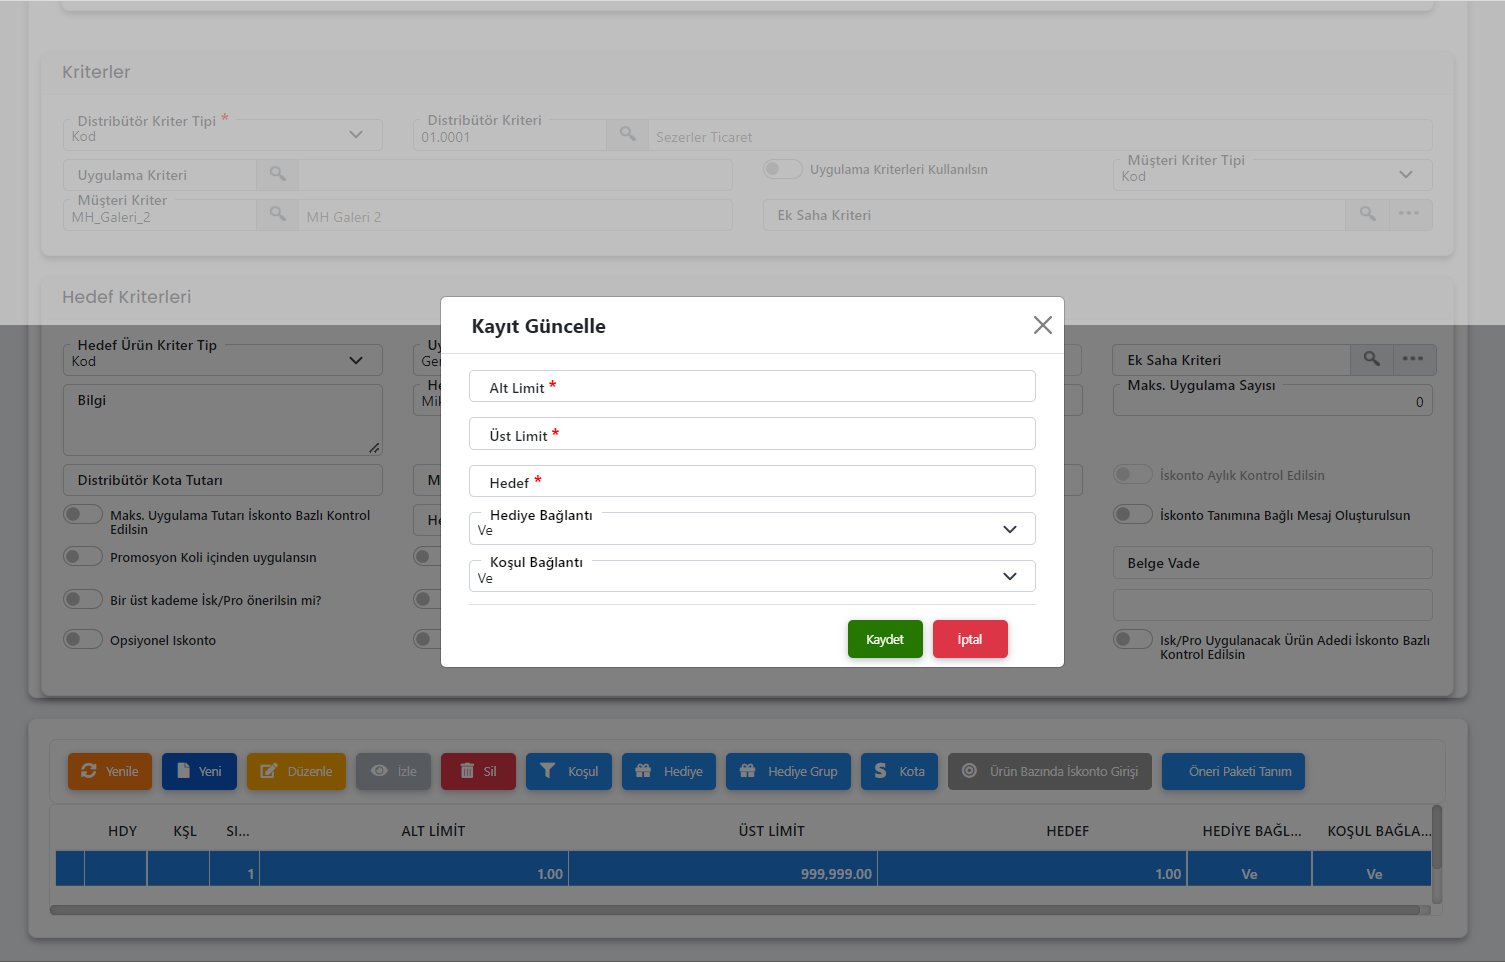
Task: Click the ALT LİMİT column header
Action: (x=433, y=831)
